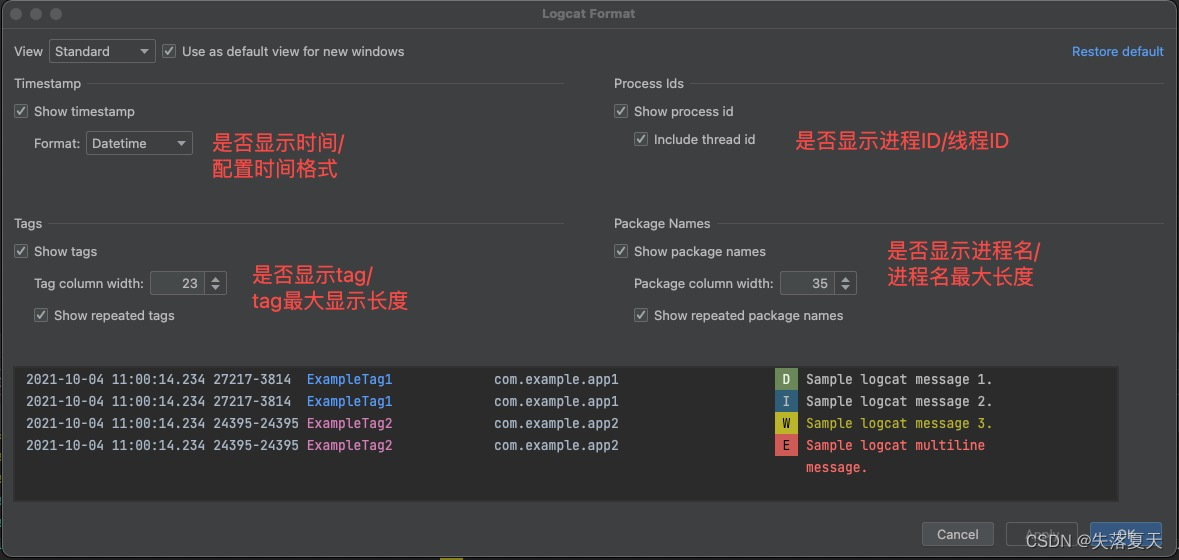1179x560 pixels.
Task: Expand the Format Datetime dropdown
Action: (x=139, y=143)
